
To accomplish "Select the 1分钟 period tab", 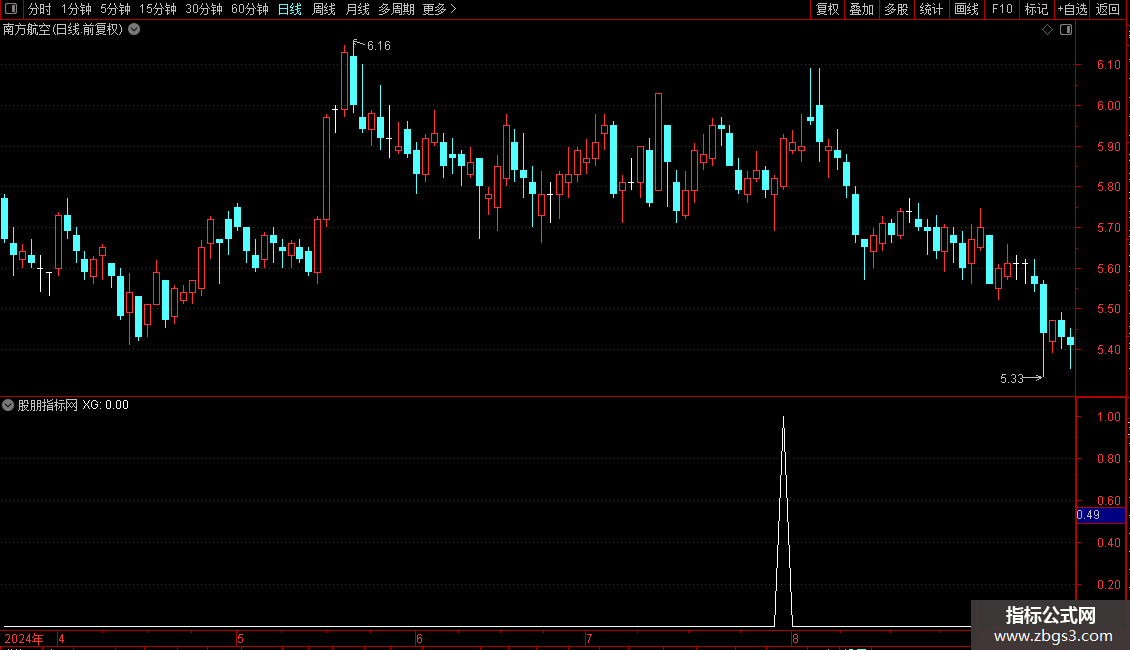I will [x=76, y=9].
